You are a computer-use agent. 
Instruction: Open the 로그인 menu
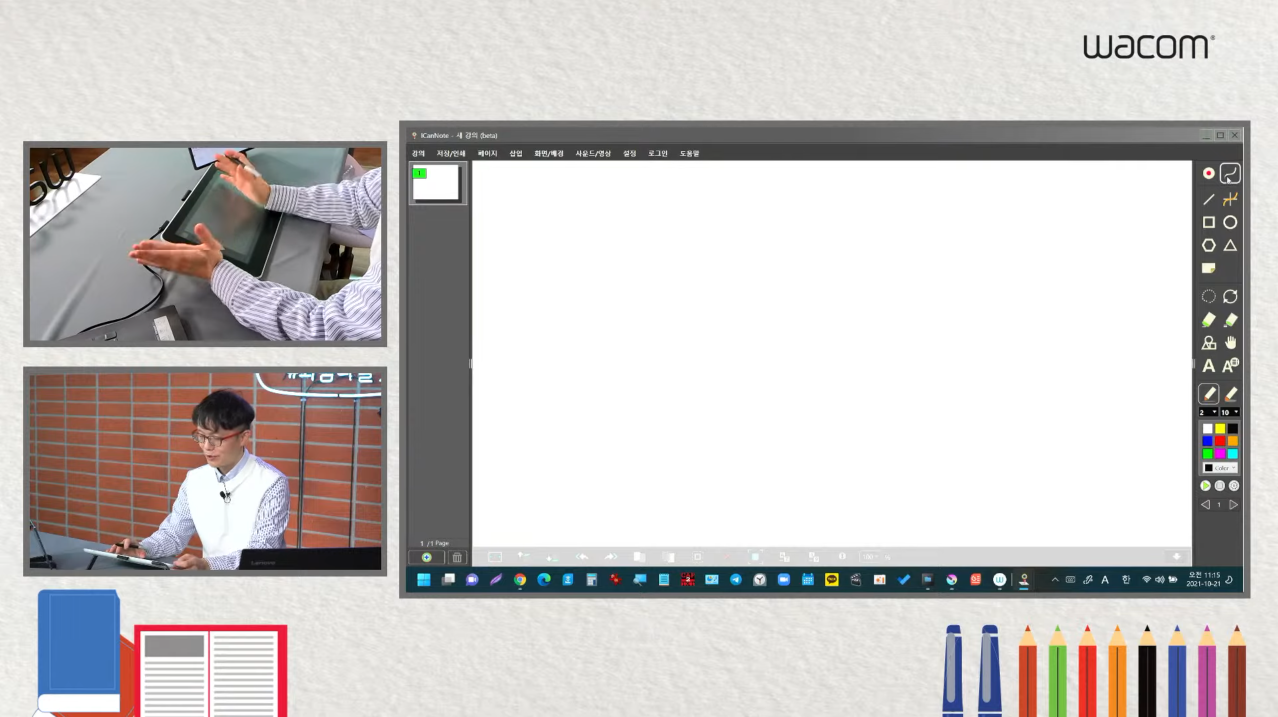pos(658,153)
